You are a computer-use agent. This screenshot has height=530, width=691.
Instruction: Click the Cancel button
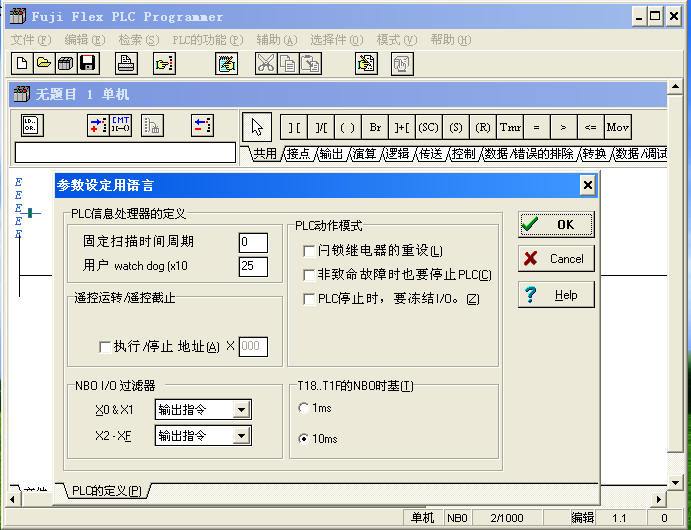(556, 259)
